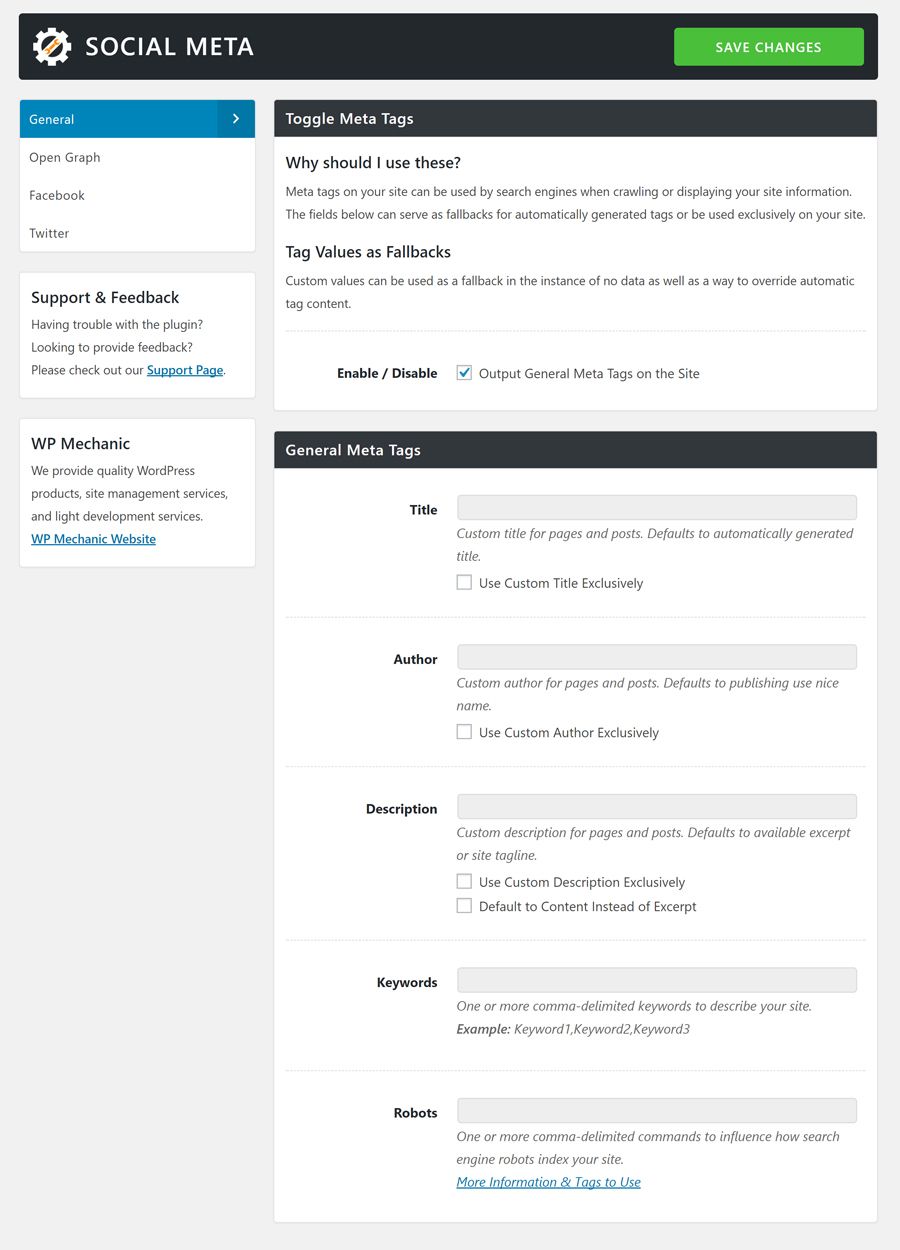Tick Use Custom Description Exclusively

point(464,882)
